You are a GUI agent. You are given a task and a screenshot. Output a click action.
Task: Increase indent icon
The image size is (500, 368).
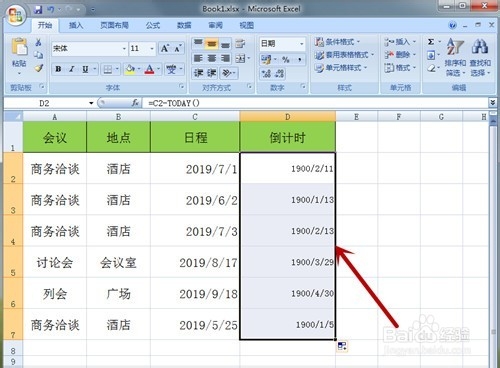(x=212, y=73)
